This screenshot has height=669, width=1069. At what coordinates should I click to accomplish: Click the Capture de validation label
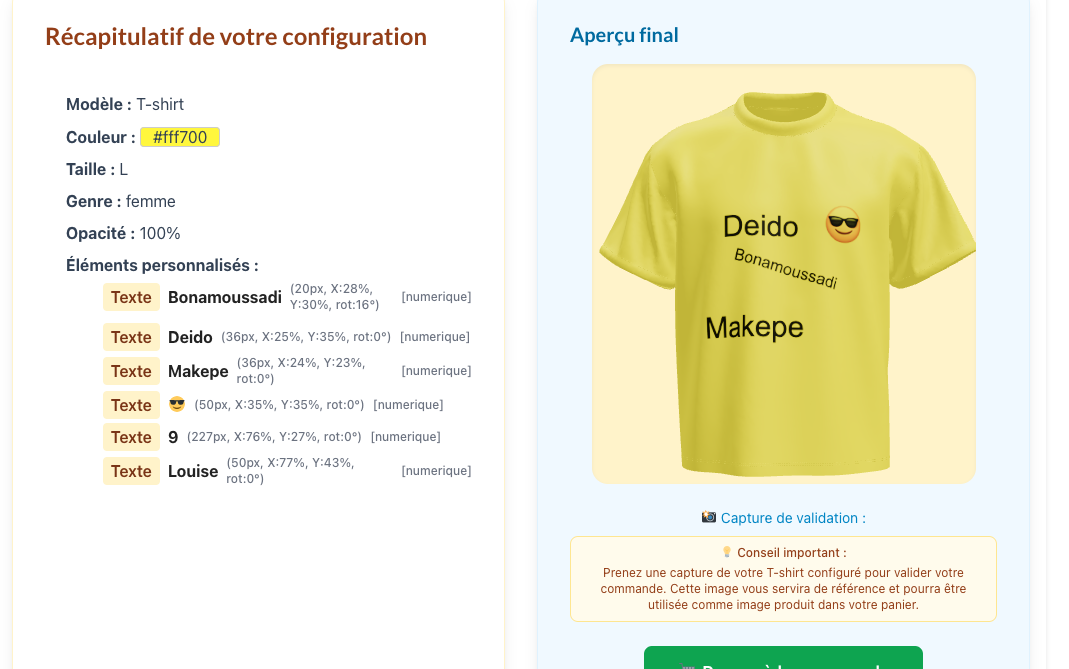[x=793, y=518]
